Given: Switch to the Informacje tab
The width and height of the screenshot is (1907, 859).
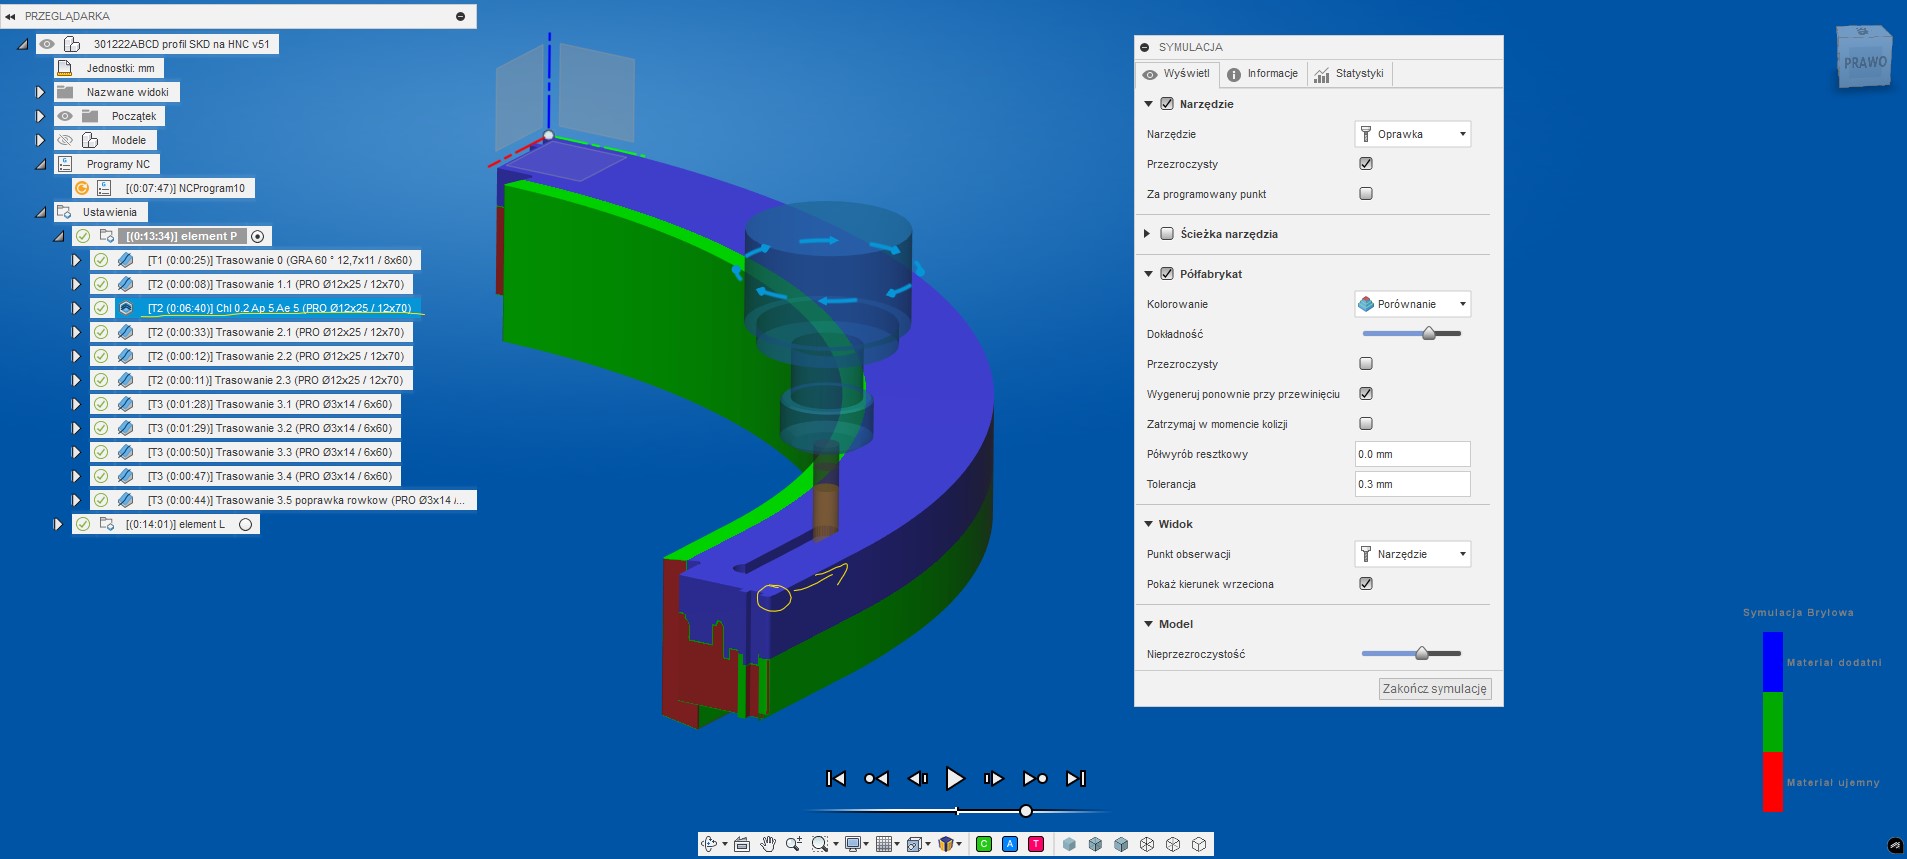Looking at the screenshot, I should click(1262, 74).
